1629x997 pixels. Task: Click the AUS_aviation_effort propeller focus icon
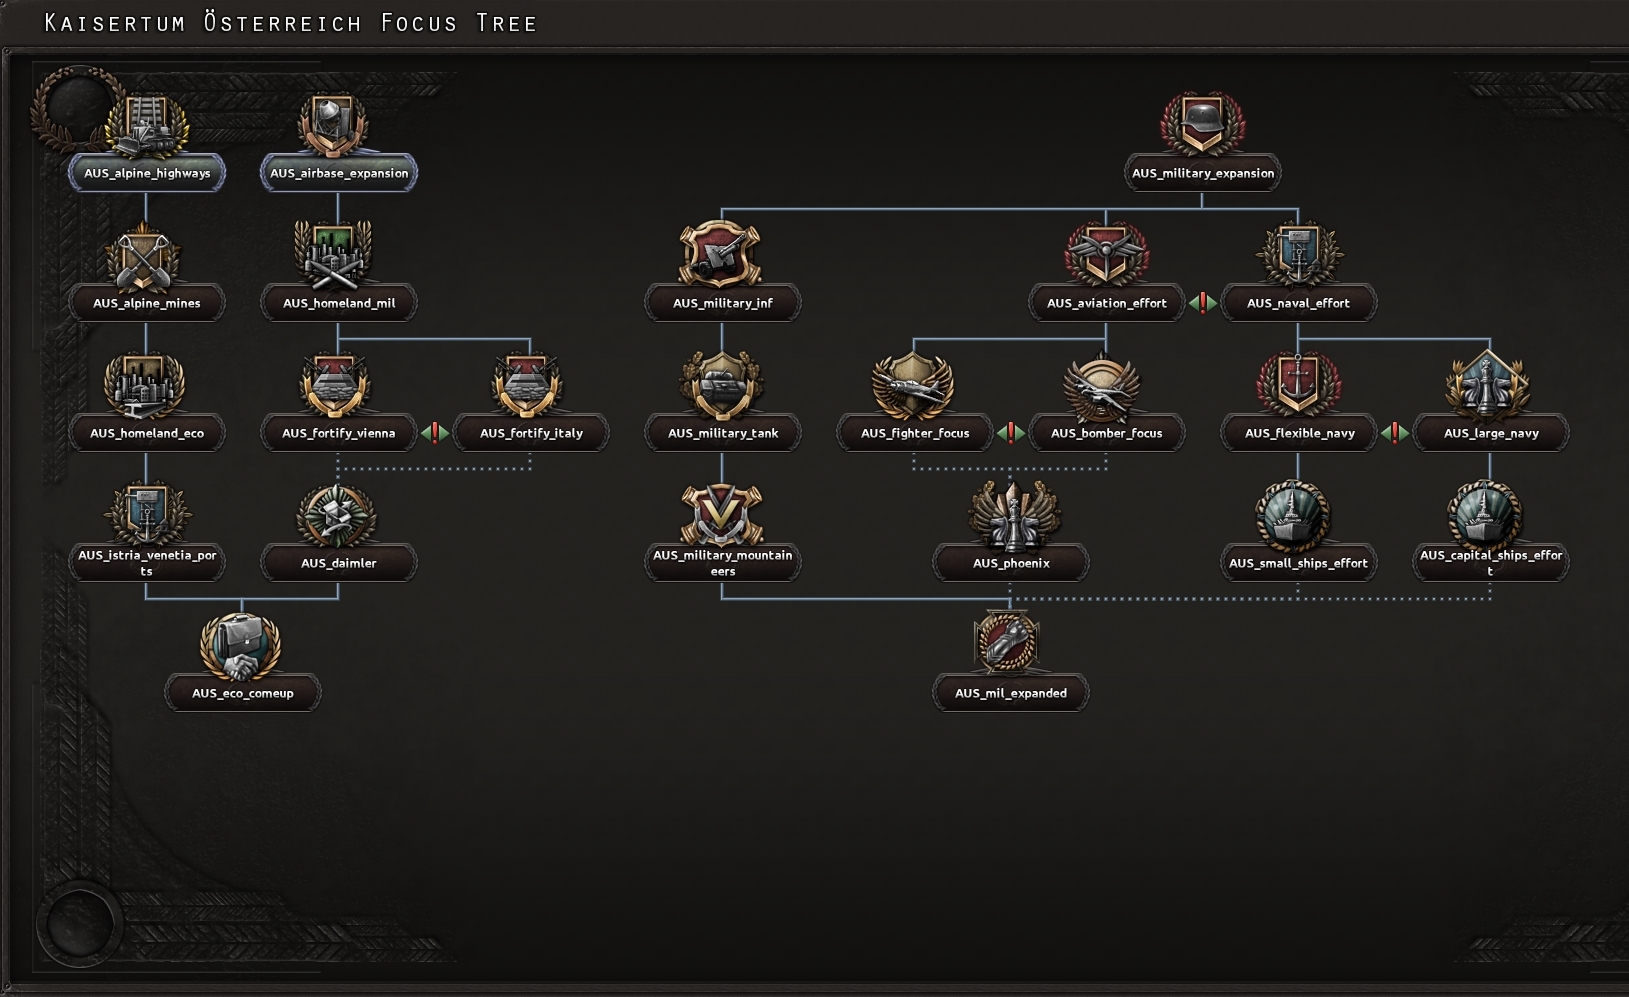1106,255
